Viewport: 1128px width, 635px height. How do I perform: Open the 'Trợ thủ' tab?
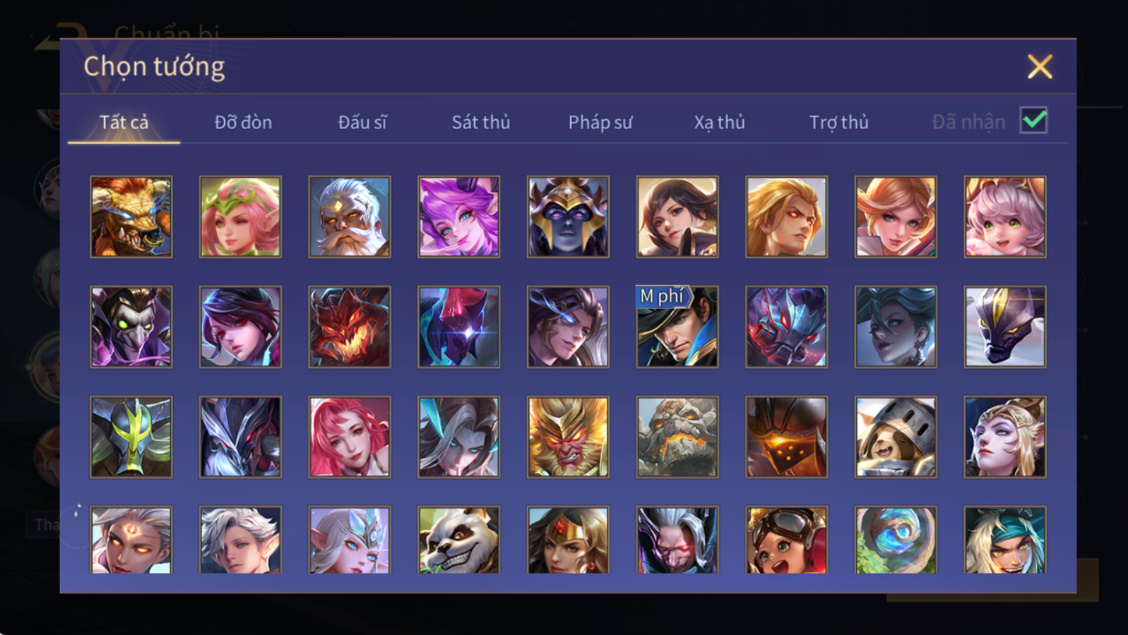839,122
